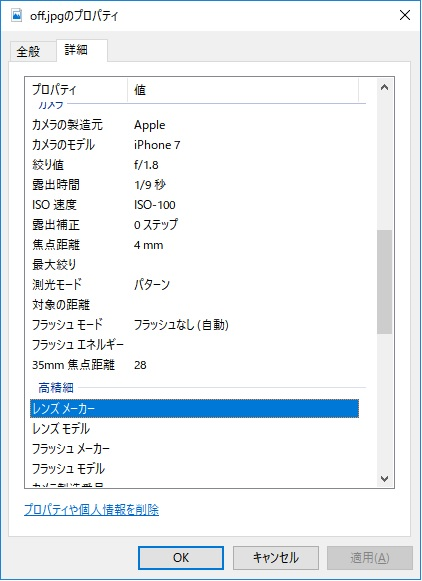Click the off.jpg file icon in title bar

(17, 15)
